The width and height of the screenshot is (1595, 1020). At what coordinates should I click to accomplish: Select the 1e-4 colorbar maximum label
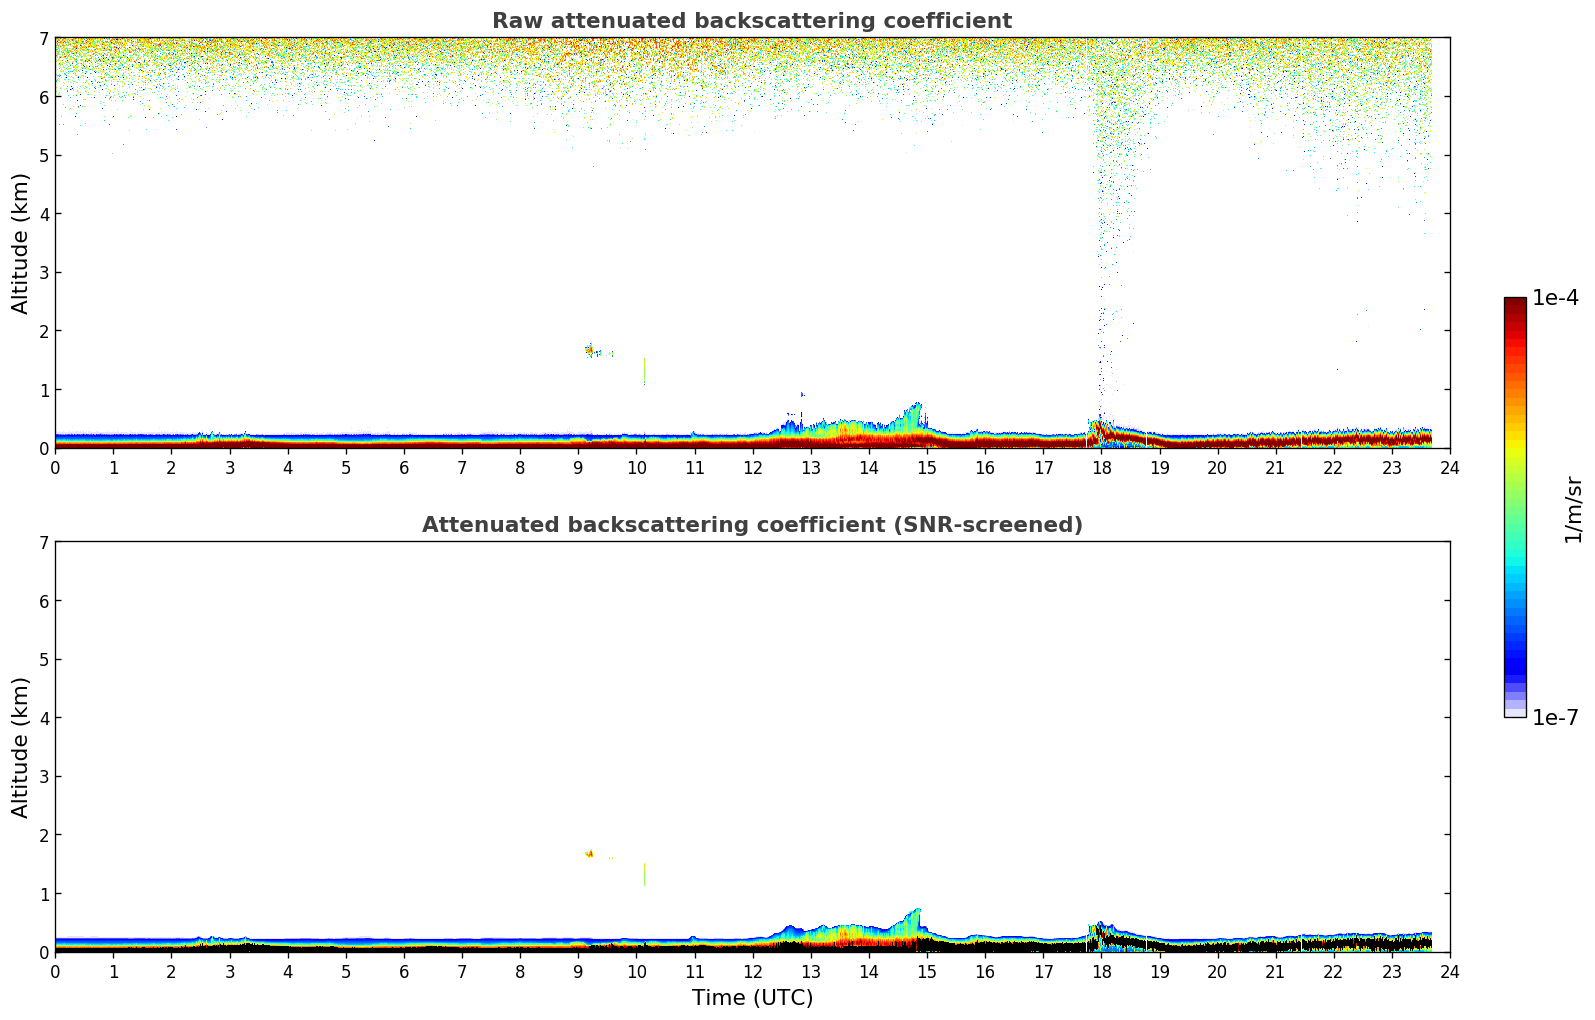[1555, 298]
